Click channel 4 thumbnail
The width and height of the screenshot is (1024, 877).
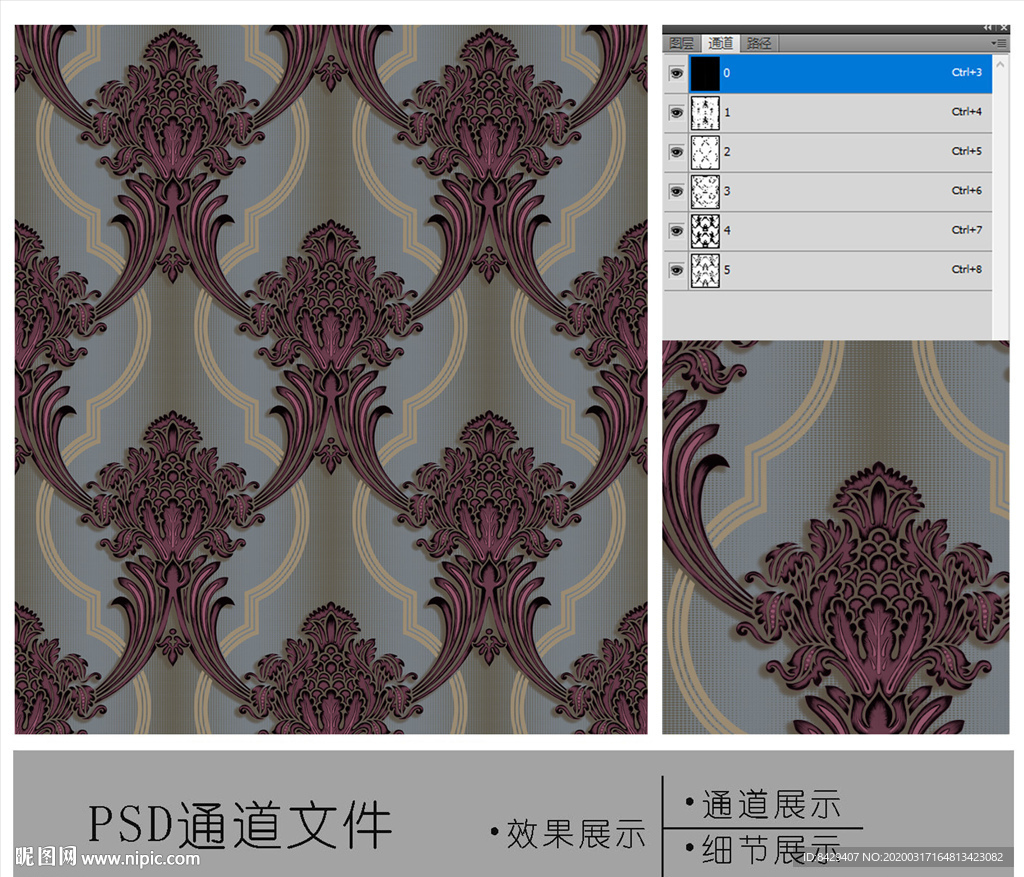(705, 231)
